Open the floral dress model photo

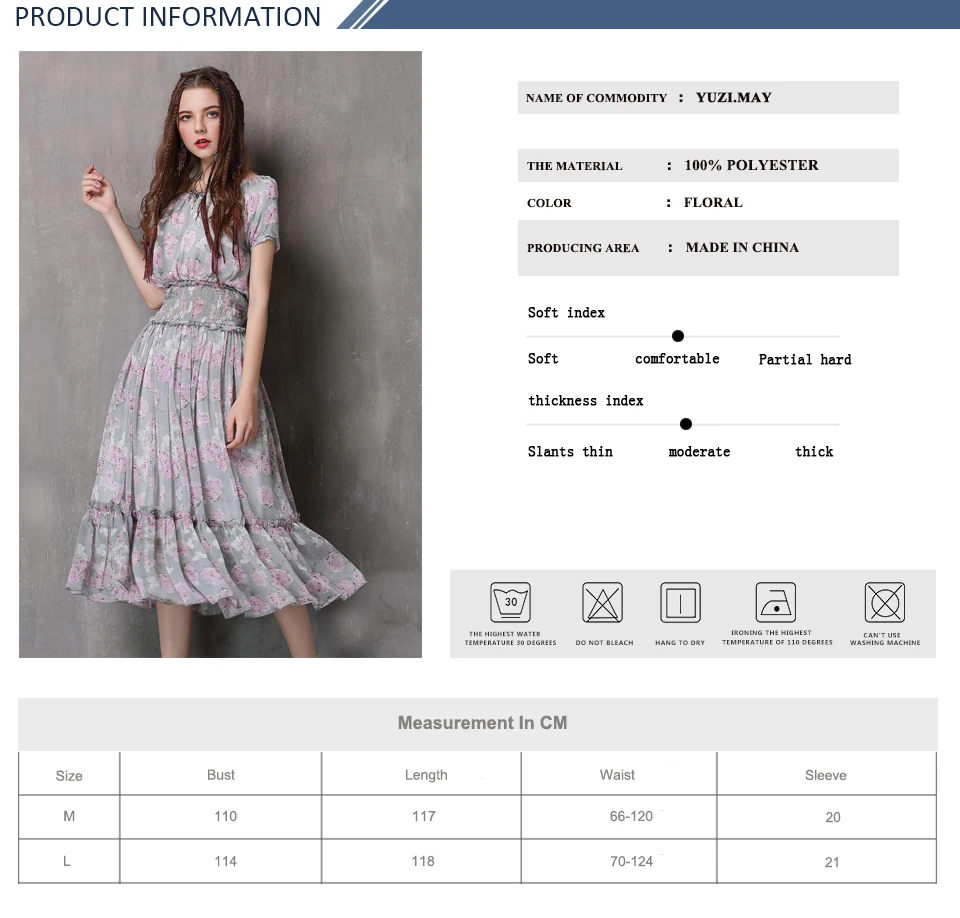tap(220, 354)
